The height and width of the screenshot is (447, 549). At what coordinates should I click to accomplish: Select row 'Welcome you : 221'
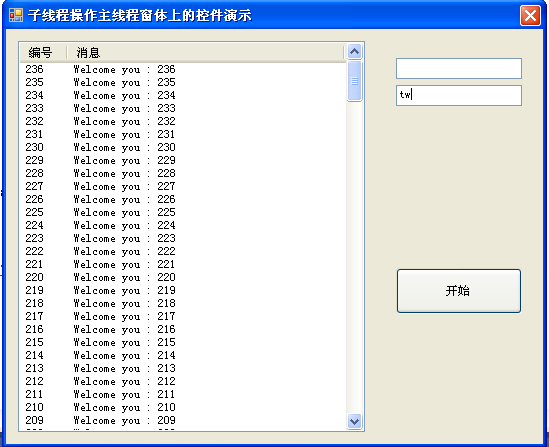tap(183, 264)
